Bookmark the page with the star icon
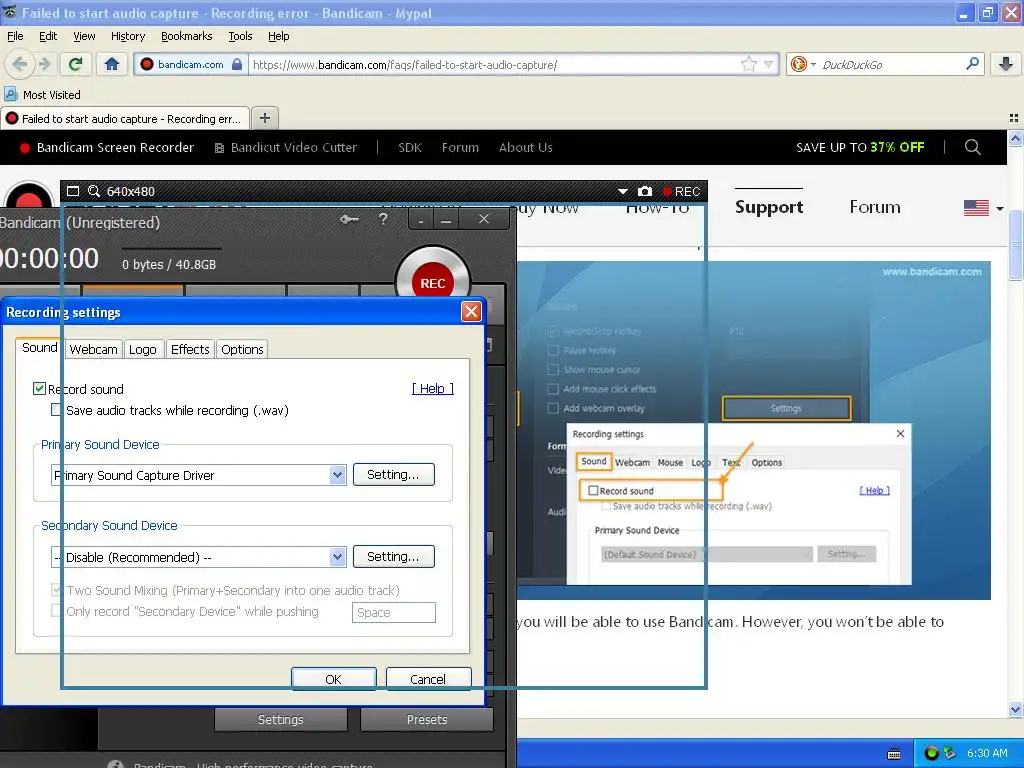The height and width of the screenshot is (768, 1024). click(748, 64)
